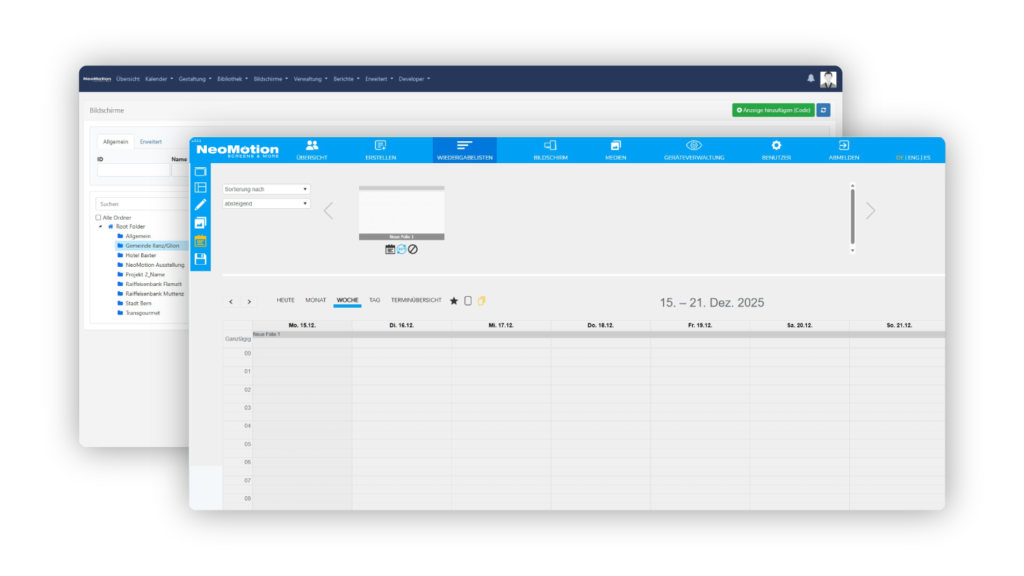Open the Sortierung nach dropdown

point(266,189)
